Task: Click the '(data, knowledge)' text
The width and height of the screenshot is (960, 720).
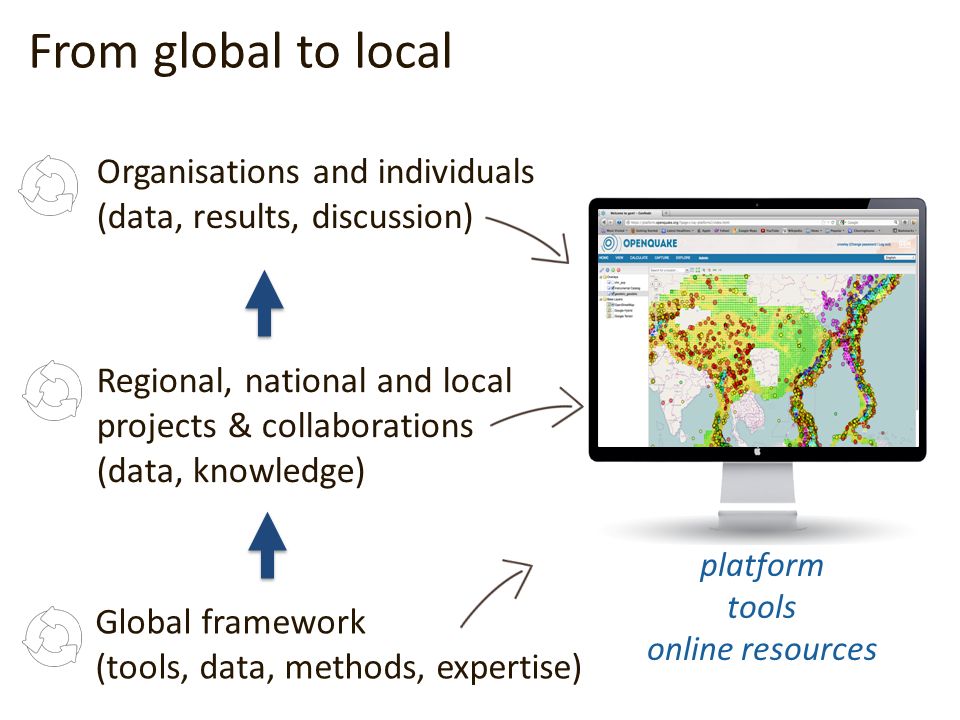Action: pyautogui.click(x=231, y=471)
